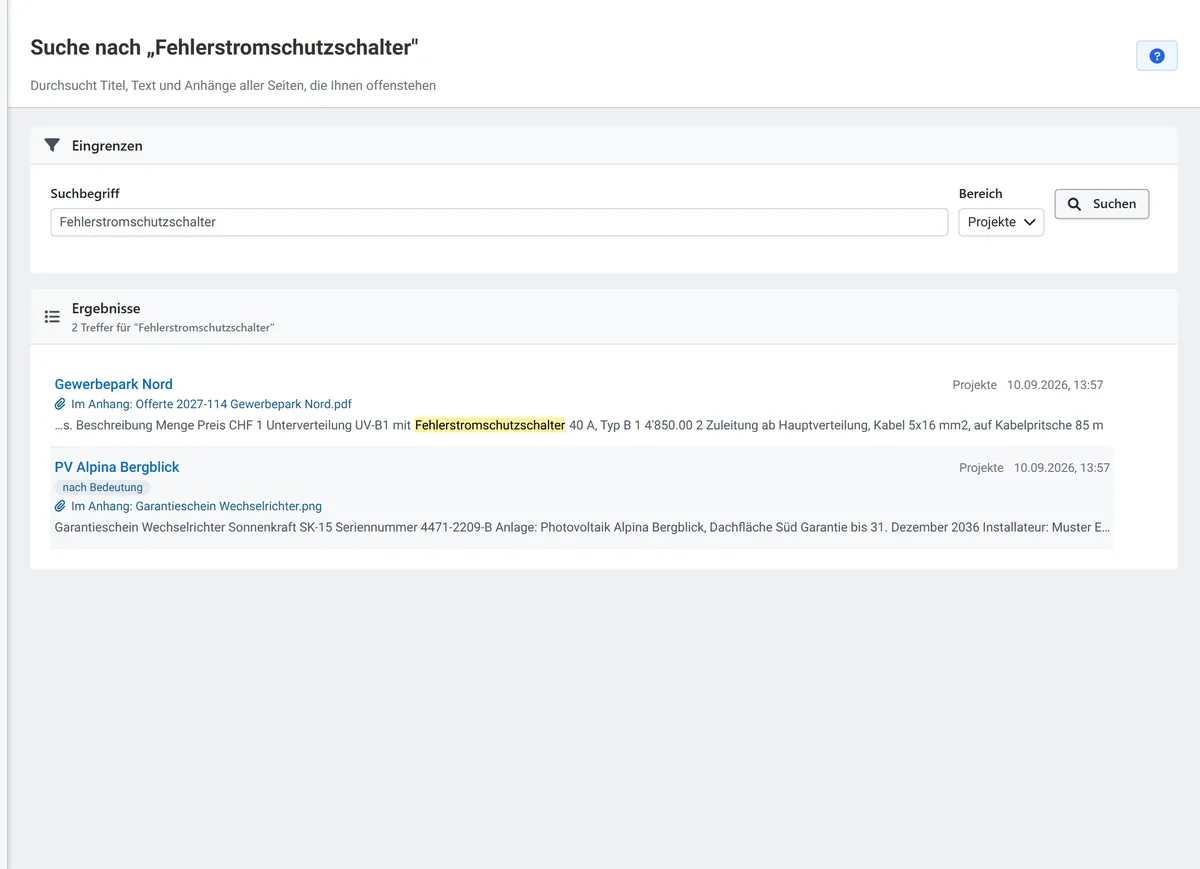Open the help question mark icon
1200x869 pixels.
coord(1157,56)
